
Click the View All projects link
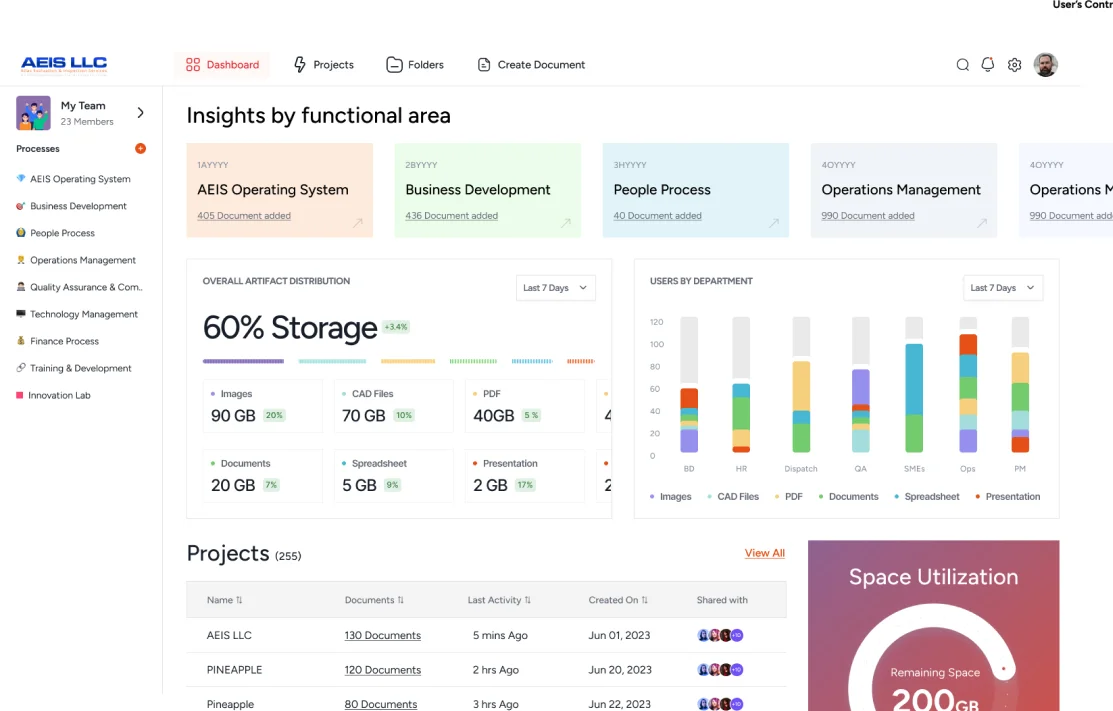[764, 553]
